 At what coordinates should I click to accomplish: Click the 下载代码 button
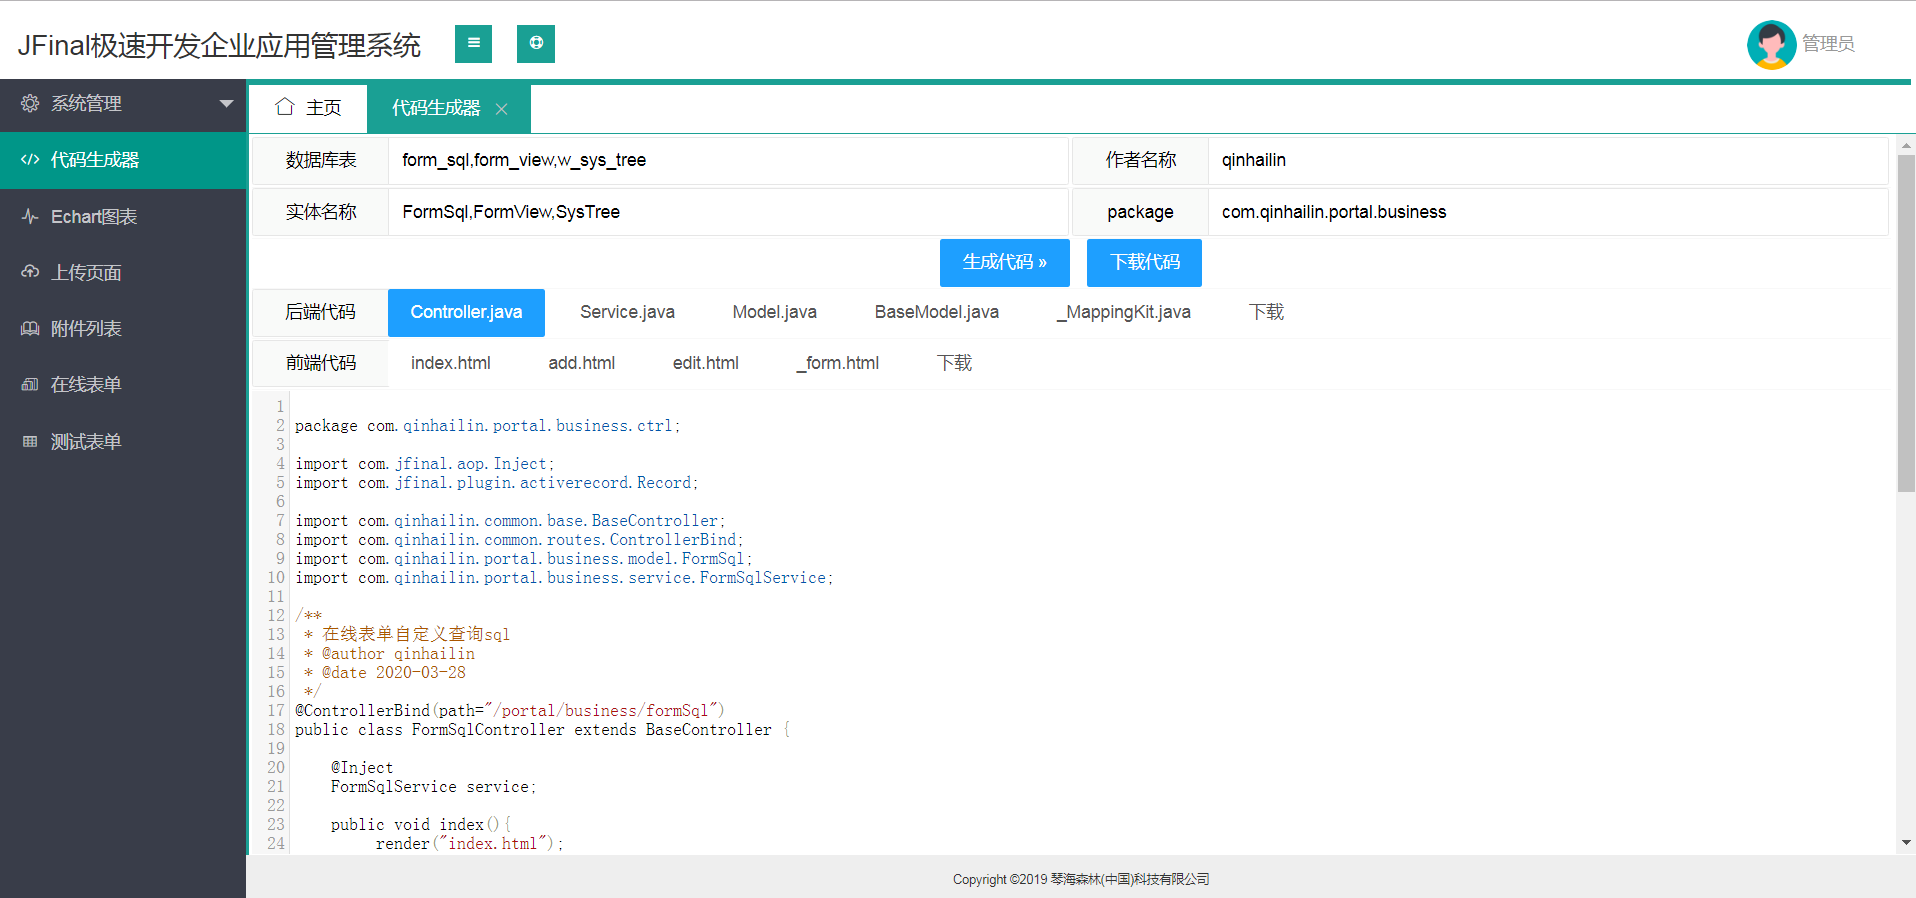coord(1144,262)
